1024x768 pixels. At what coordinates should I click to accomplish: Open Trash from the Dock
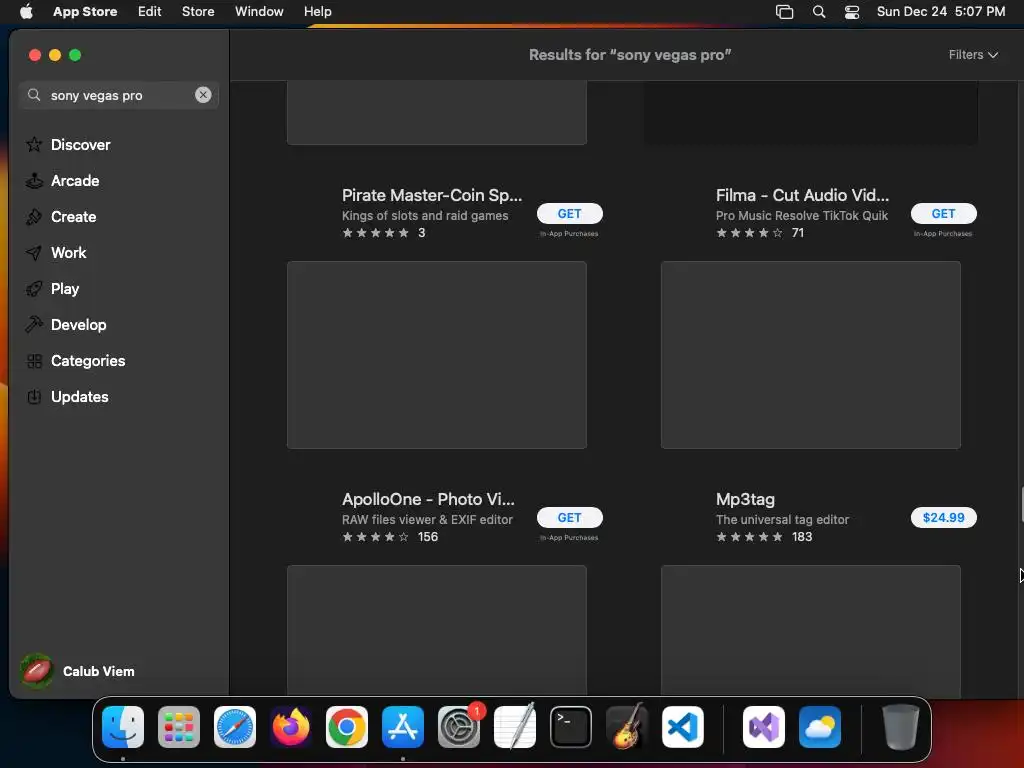(x=901, y=727)
